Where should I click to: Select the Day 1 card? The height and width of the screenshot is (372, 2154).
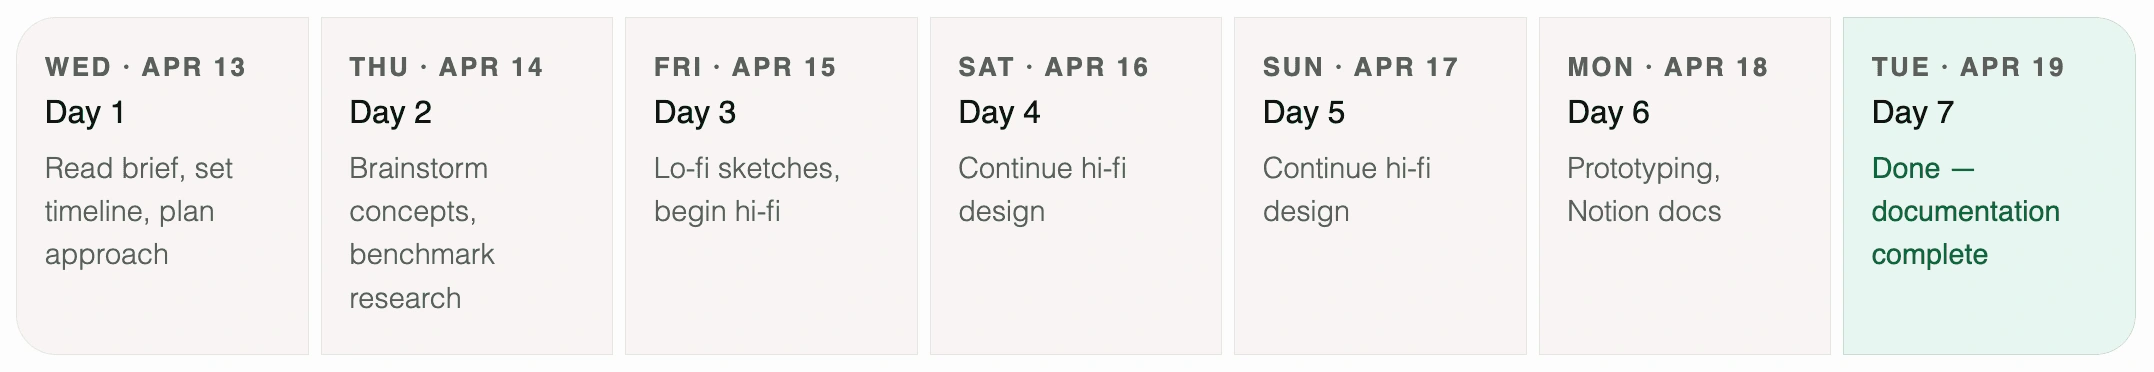coord(162,186)
